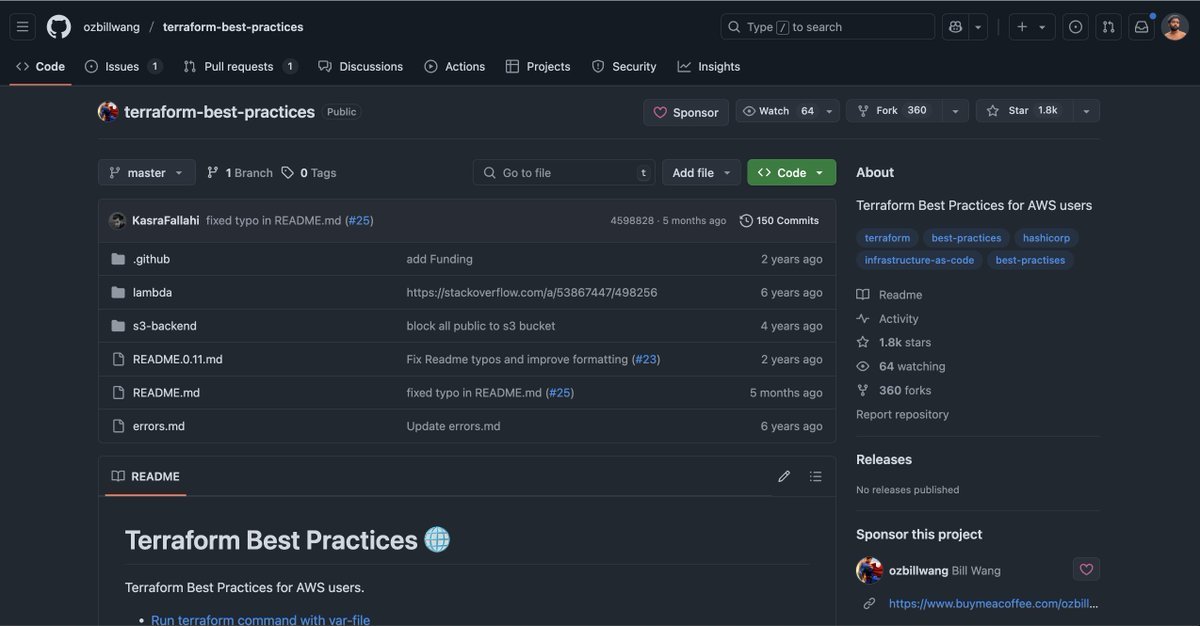Click the heart sponsor icon next to ozbillwang

tap(1086, 570)
